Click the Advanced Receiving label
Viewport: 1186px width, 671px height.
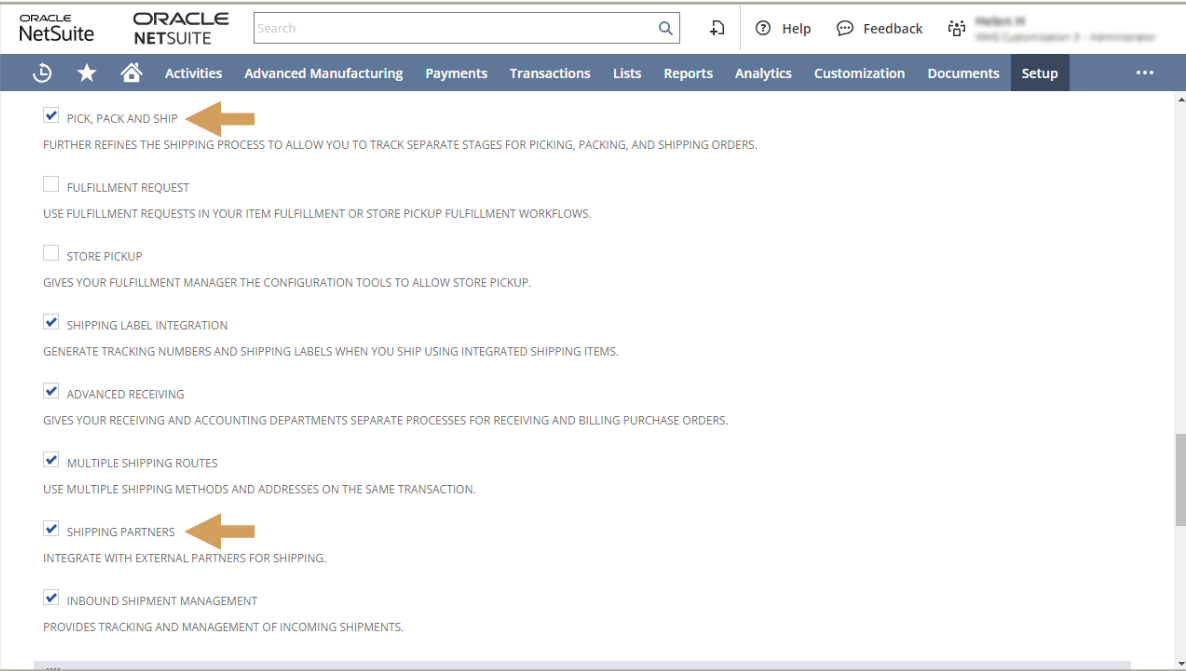(x=126, y=394)
